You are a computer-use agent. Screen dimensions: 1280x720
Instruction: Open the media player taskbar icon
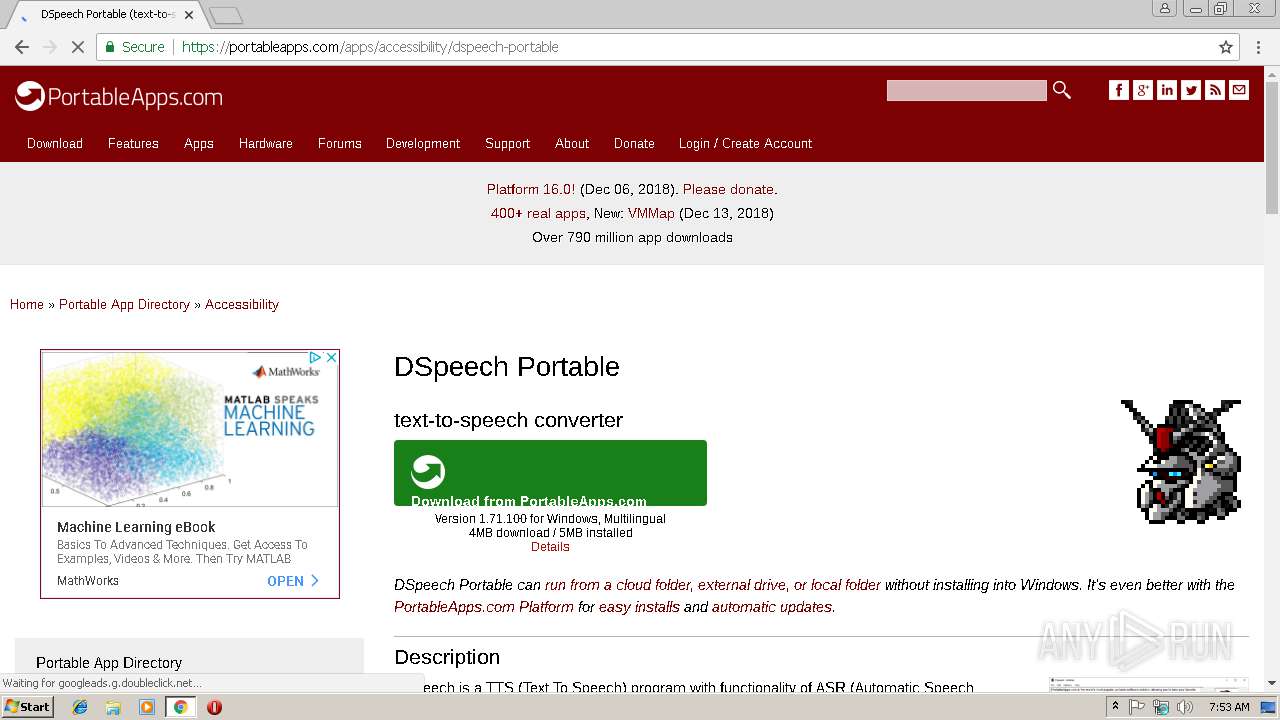tap(147, 707)
